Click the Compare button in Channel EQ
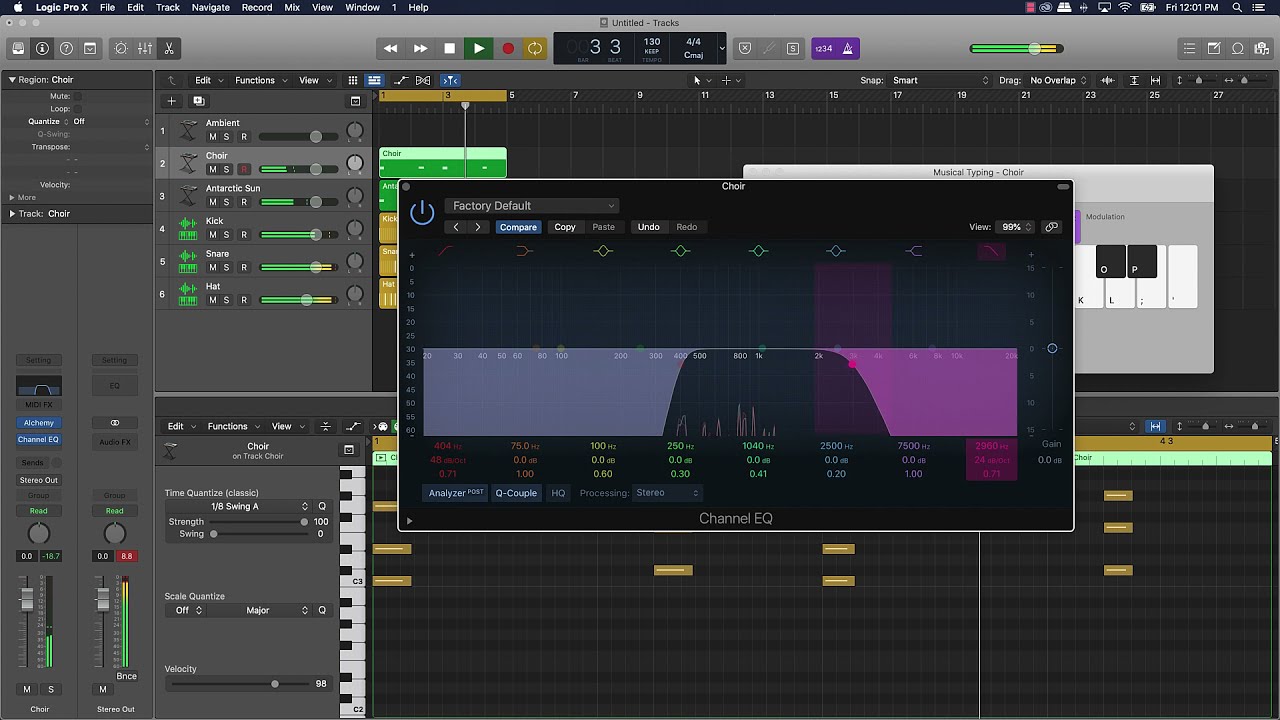This screenshot has width=1280, height=720. click(x=518, y=227)
